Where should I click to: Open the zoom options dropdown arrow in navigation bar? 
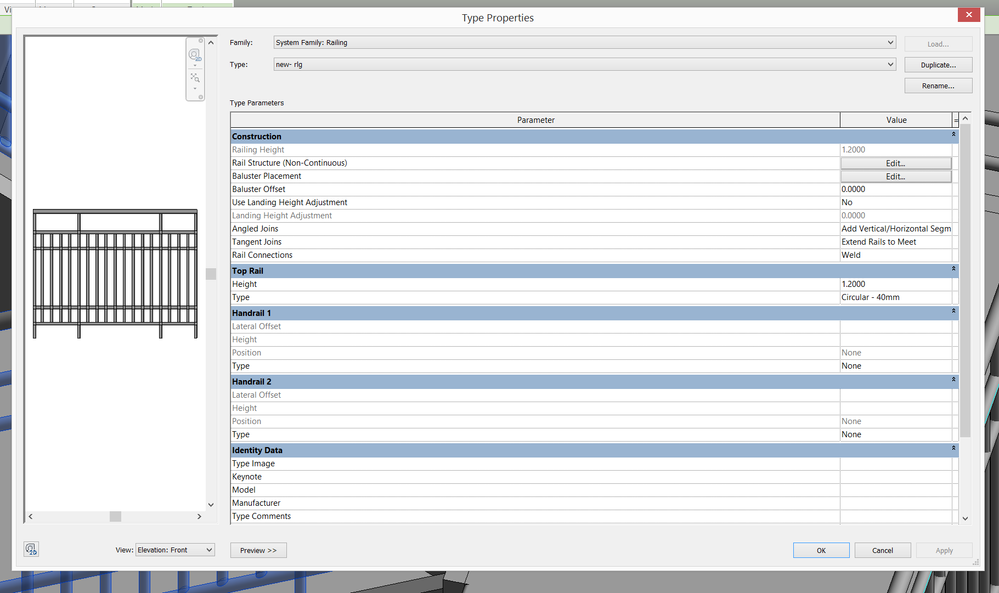195,89
